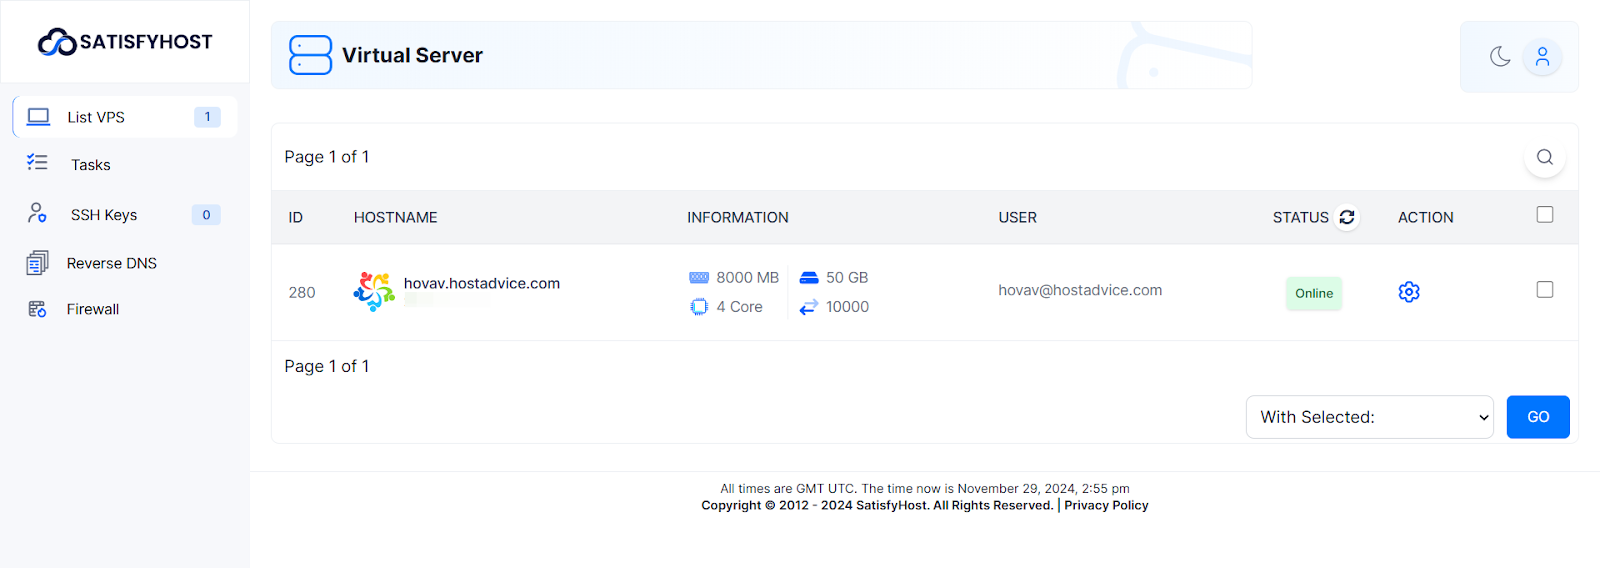Click the OS logo next to hovav.hostadvice.com
Screen dimensions: 1600x568
pyautogui.click(x=374, y=292)
